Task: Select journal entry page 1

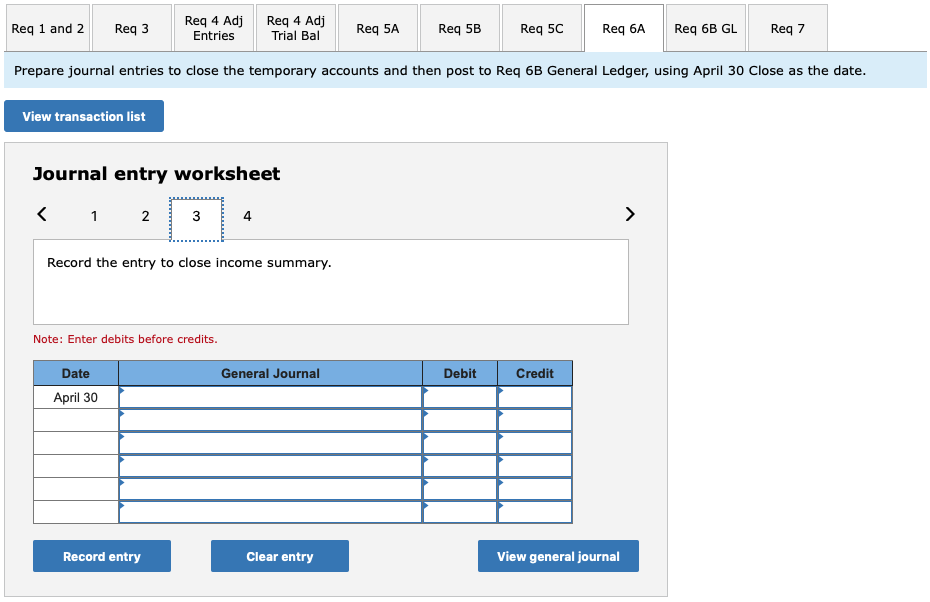Action: pos(94,216)
